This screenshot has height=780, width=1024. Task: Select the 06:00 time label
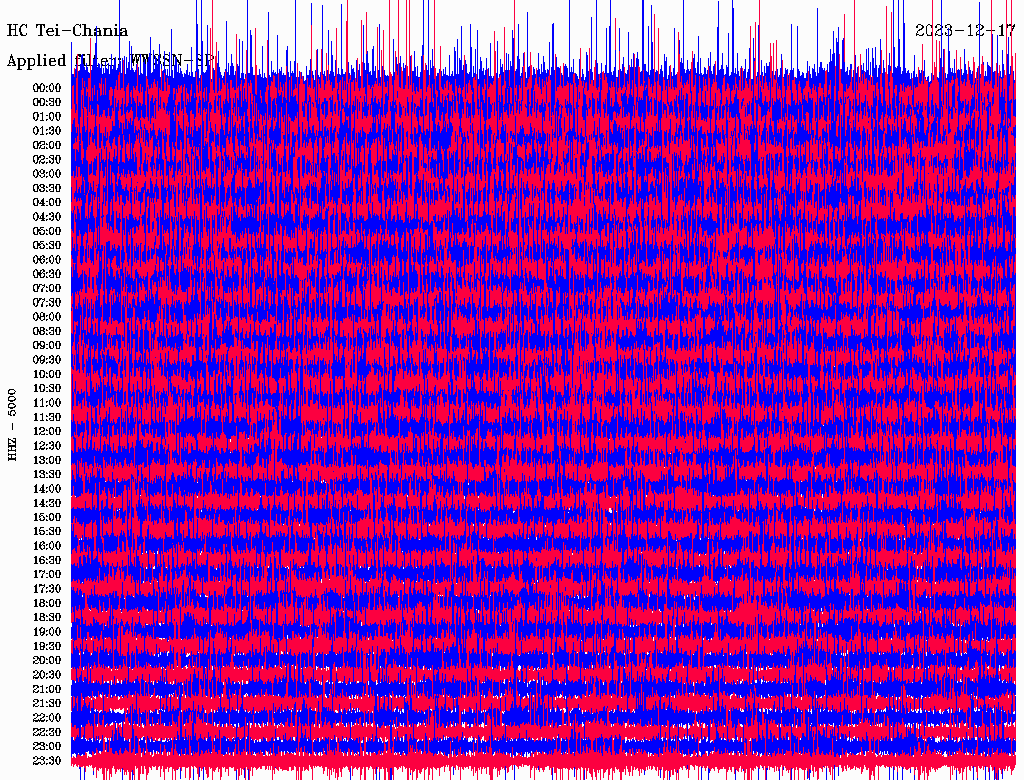coord(47,259)
